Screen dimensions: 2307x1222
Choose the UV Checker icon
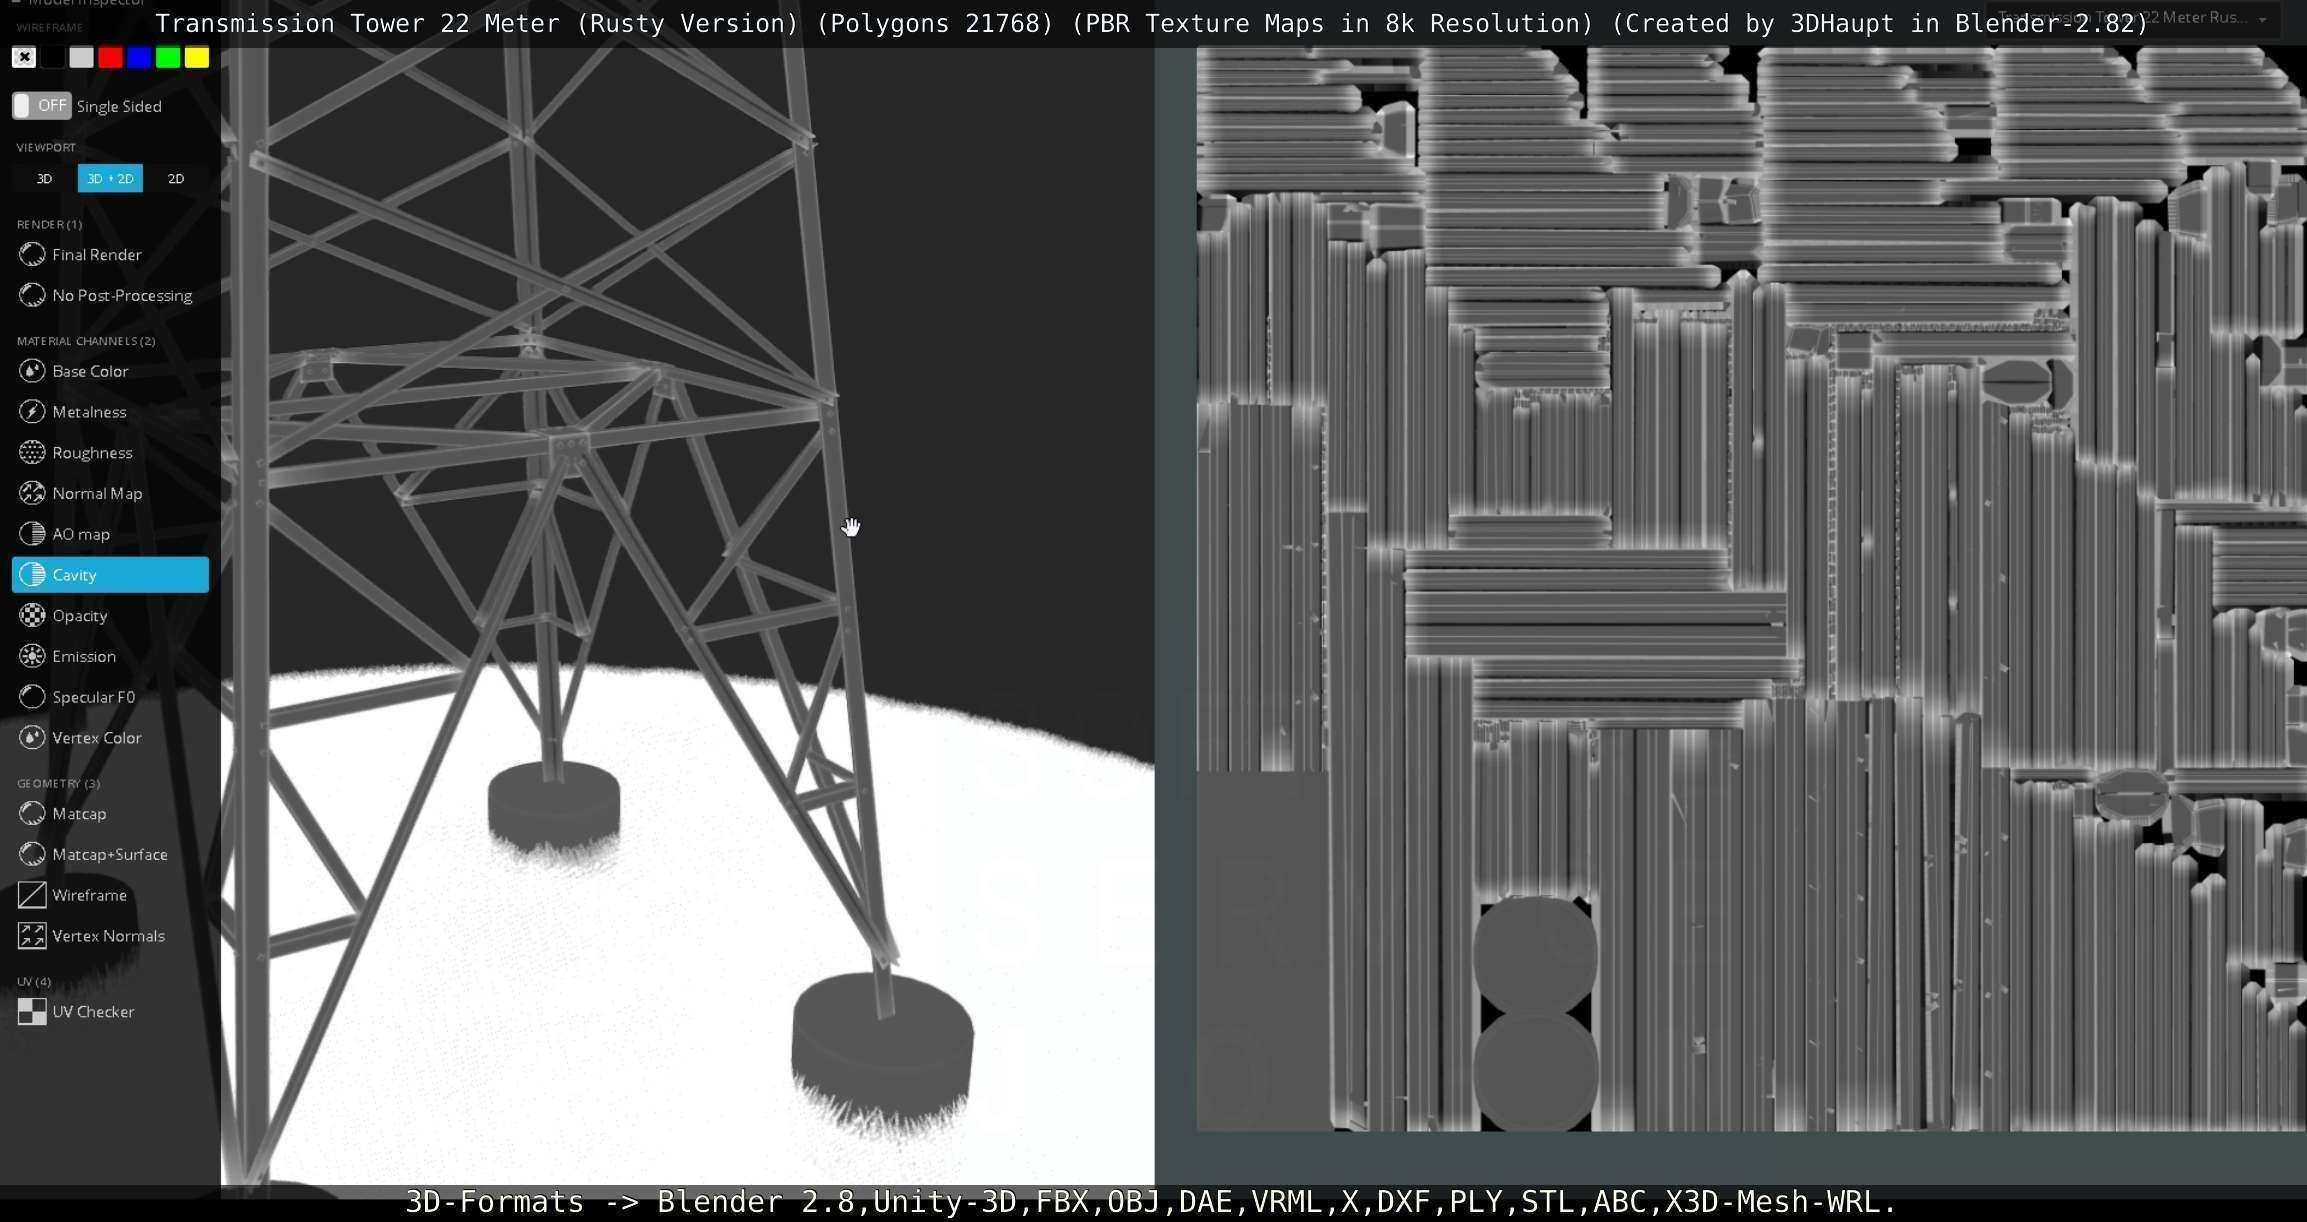[32, 1012]
